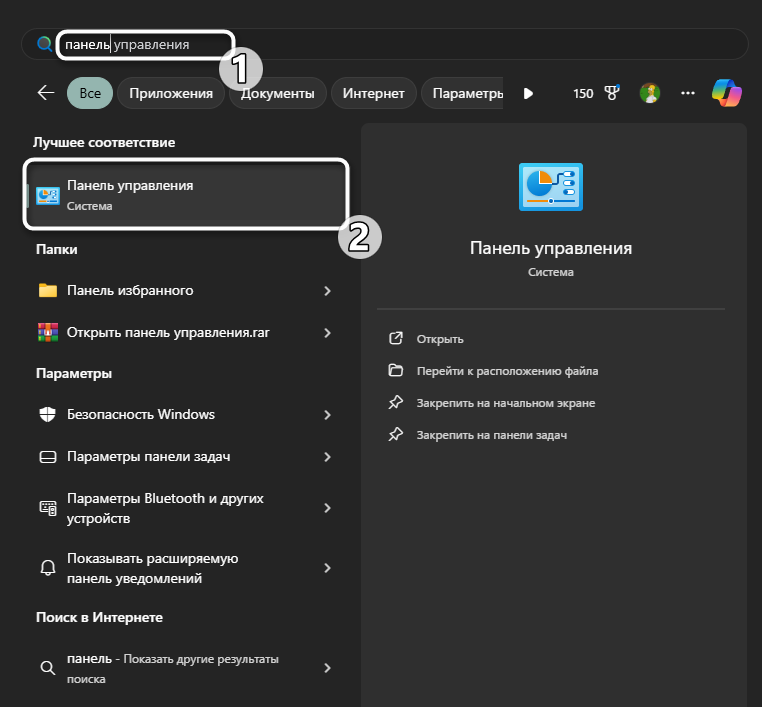The image size is (762, 707).
Task: Open Панель управления best match result
Action: point(186,195)
